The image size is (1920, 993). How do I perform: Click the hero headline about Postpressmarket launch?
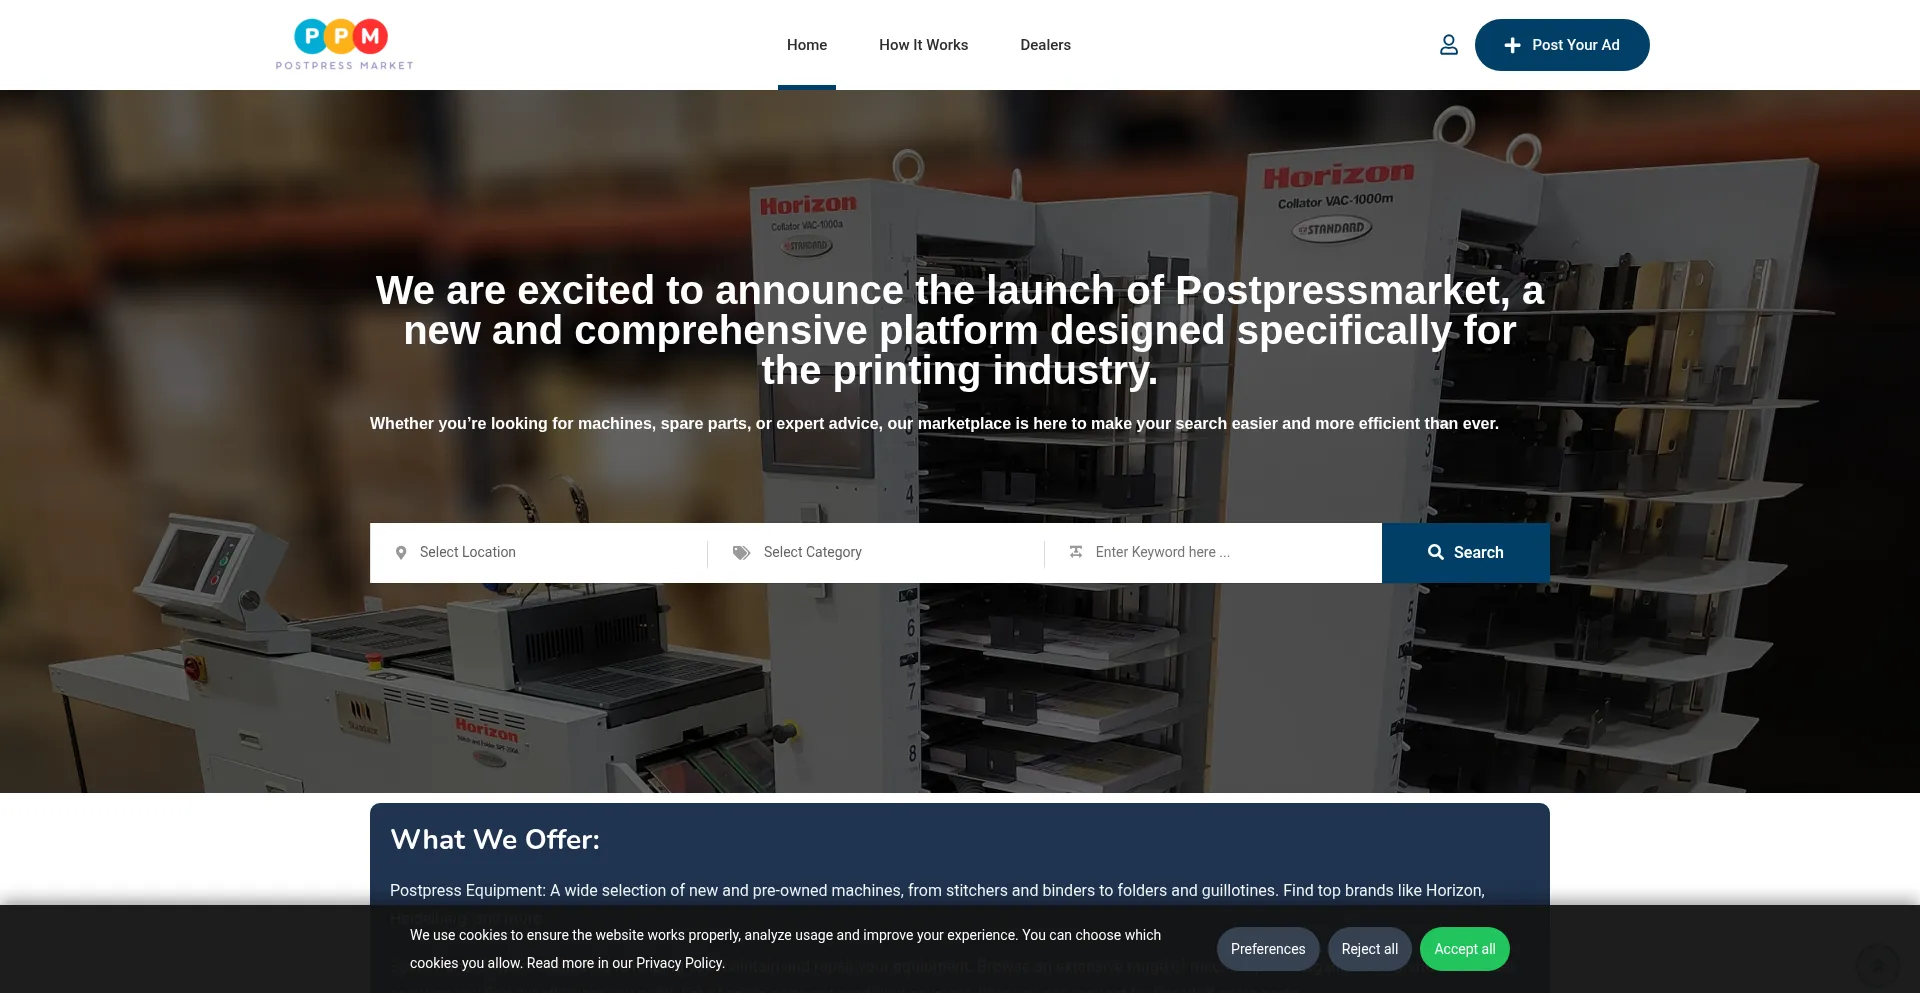click(x=960, y=331)
